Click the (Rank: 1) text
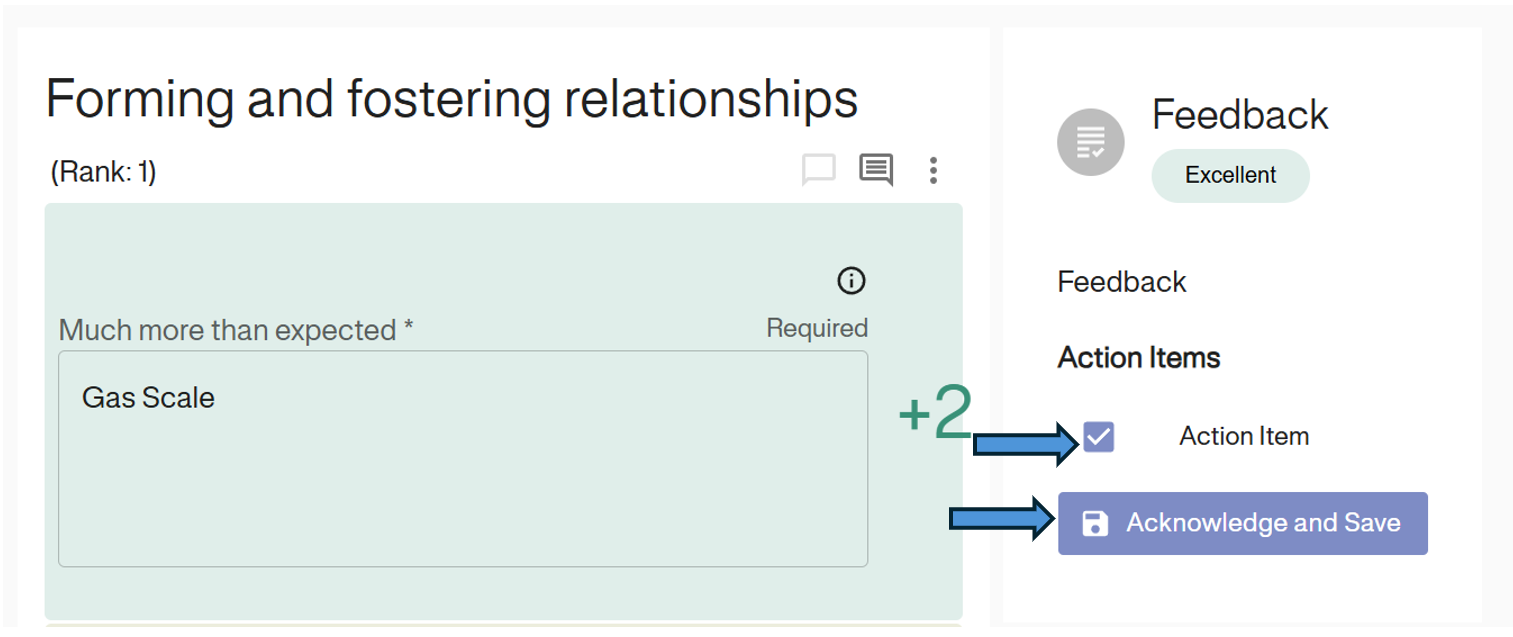The width and height of the screenshot is (1513, 637). click(103, 172)
